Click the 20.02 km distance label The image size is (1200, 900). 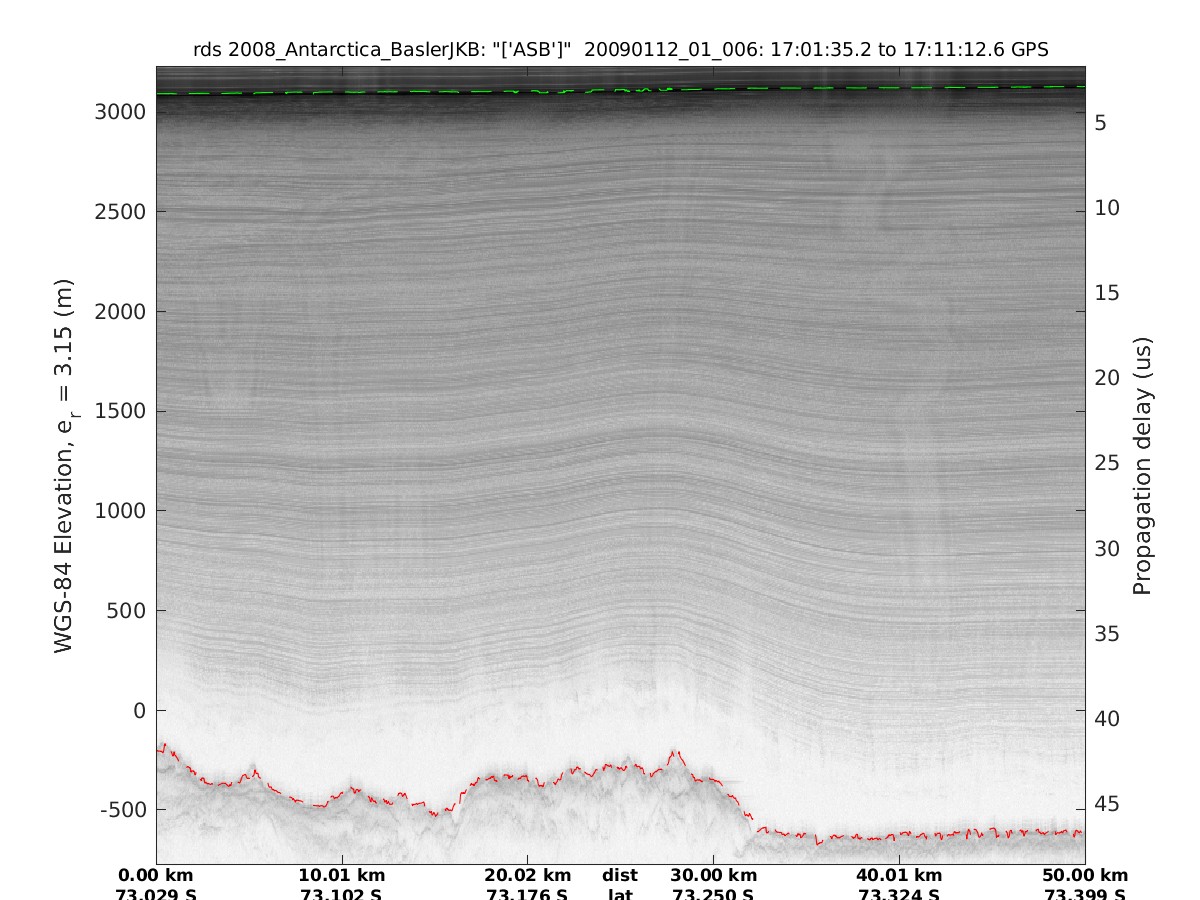pos(527,875)
